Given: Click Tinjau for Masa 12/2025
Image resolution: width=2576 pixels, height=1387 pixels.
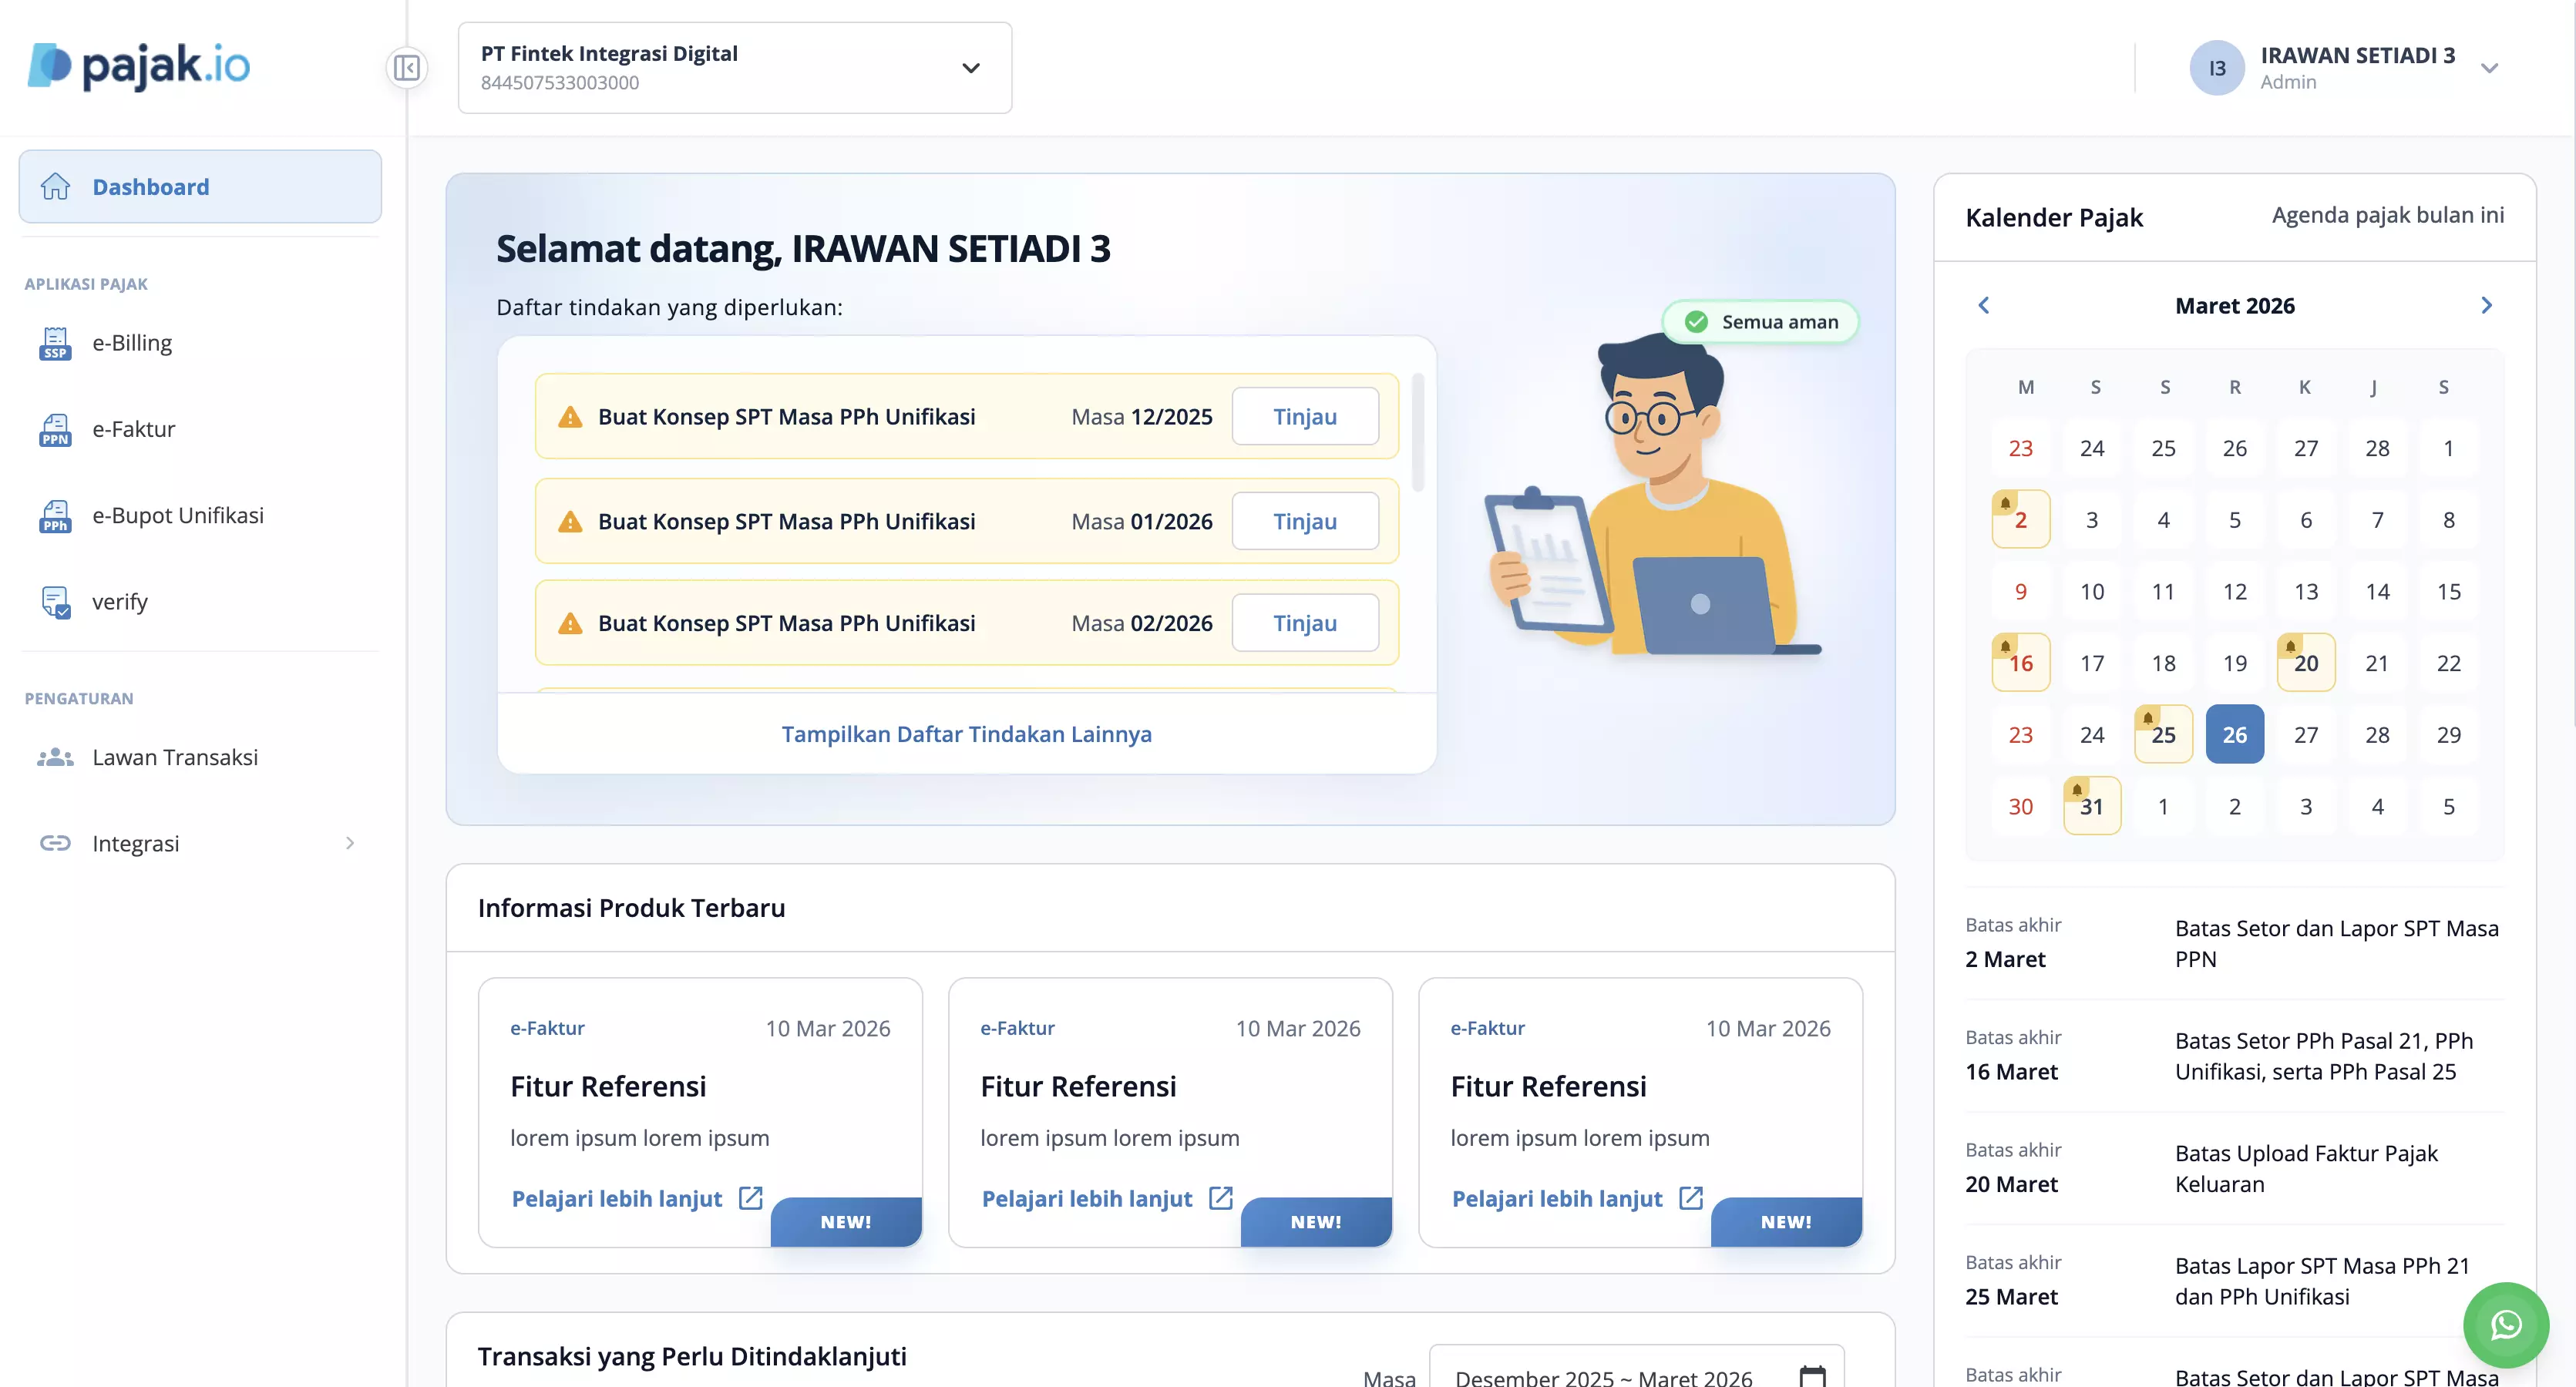Looking at the screenshot, I should [1304, 417].
